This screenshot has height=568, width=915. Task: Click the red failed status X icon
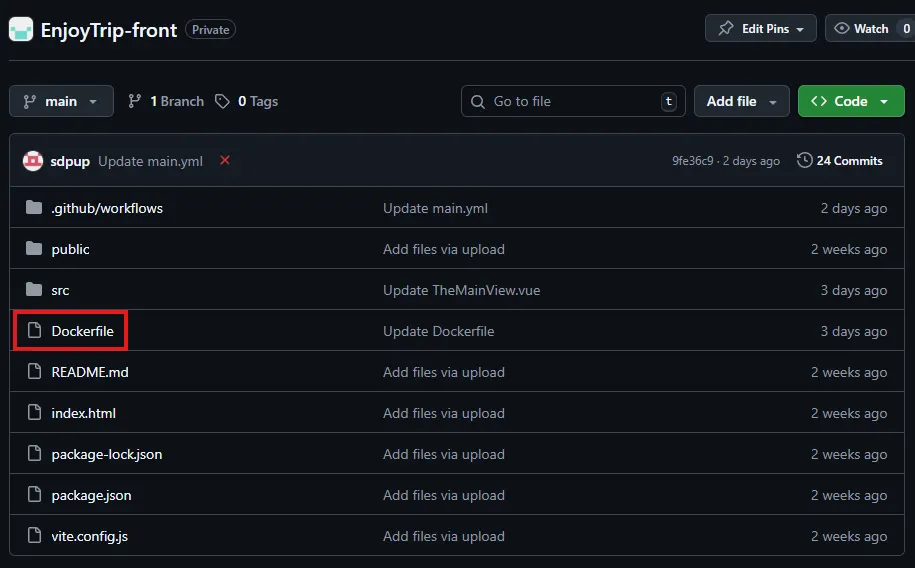pos(225,160)
